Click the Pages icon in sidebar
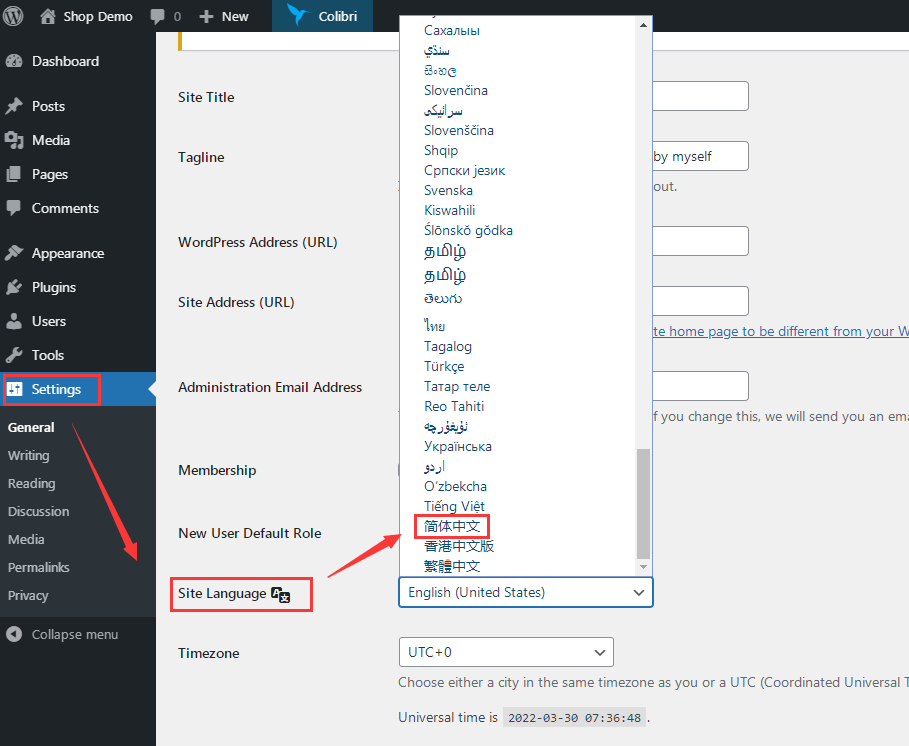909x746 pixels. 14,174
